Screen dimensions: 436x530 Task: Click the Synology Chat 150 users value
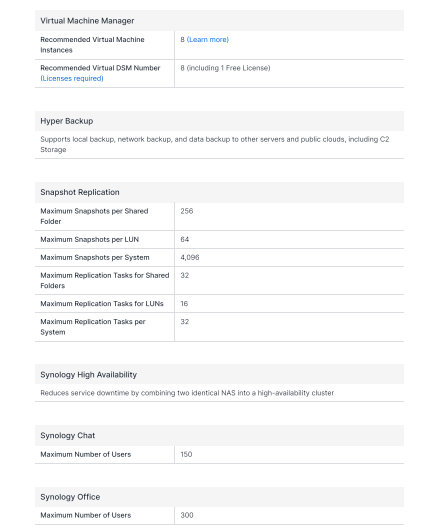point(186,454)
